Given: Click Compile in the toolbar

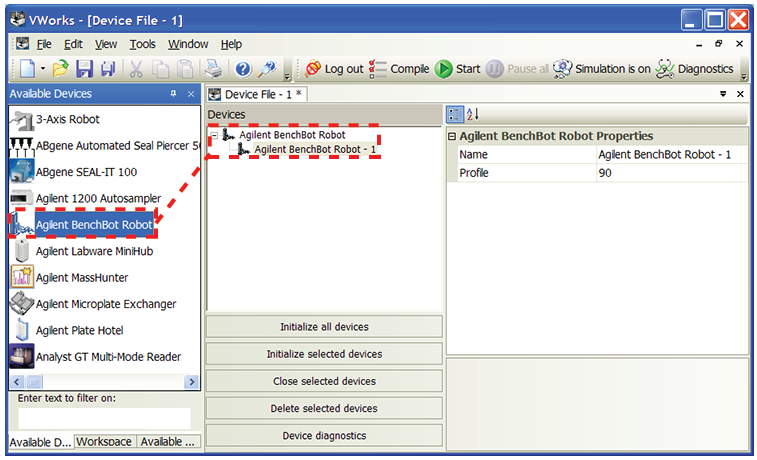Looking at the screenshot, I should (x=399, y=69).
